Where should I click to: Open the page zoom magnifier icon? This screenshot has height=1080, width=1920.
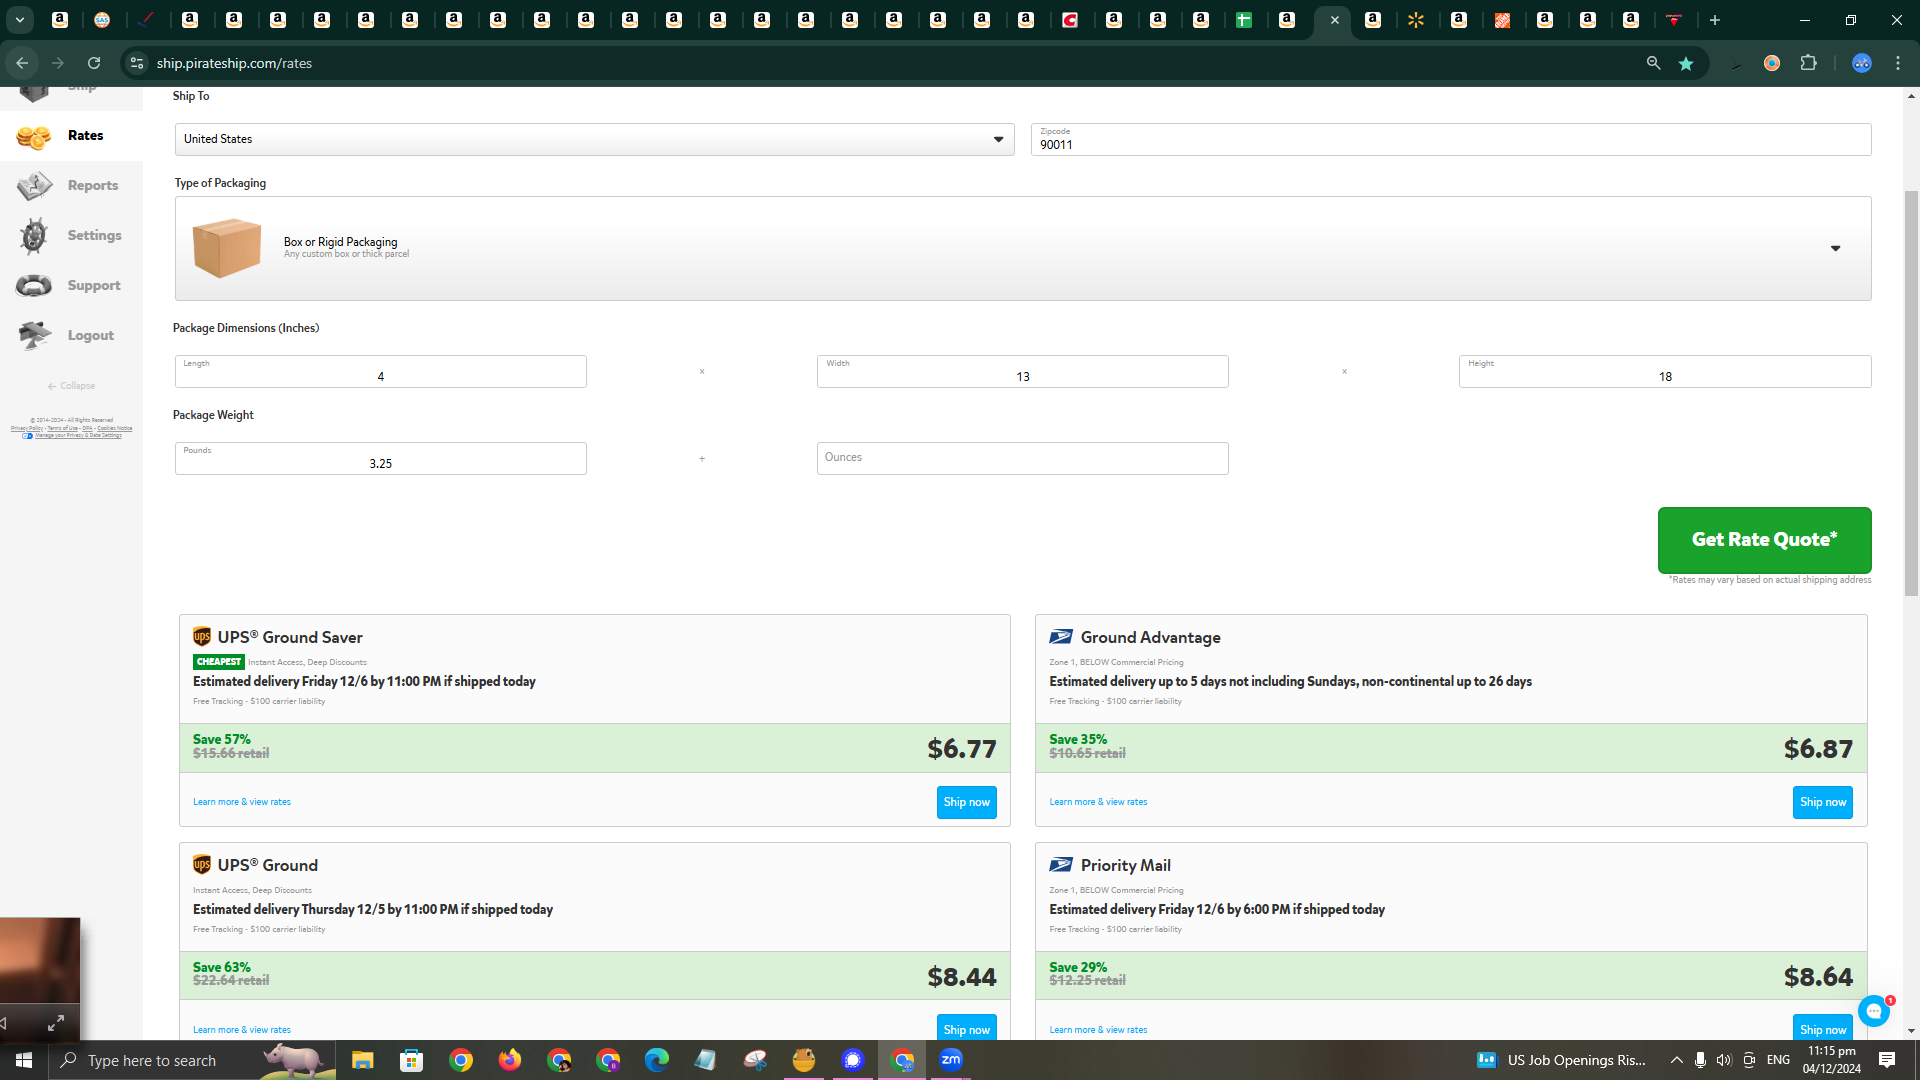[x=1653, y=63]
